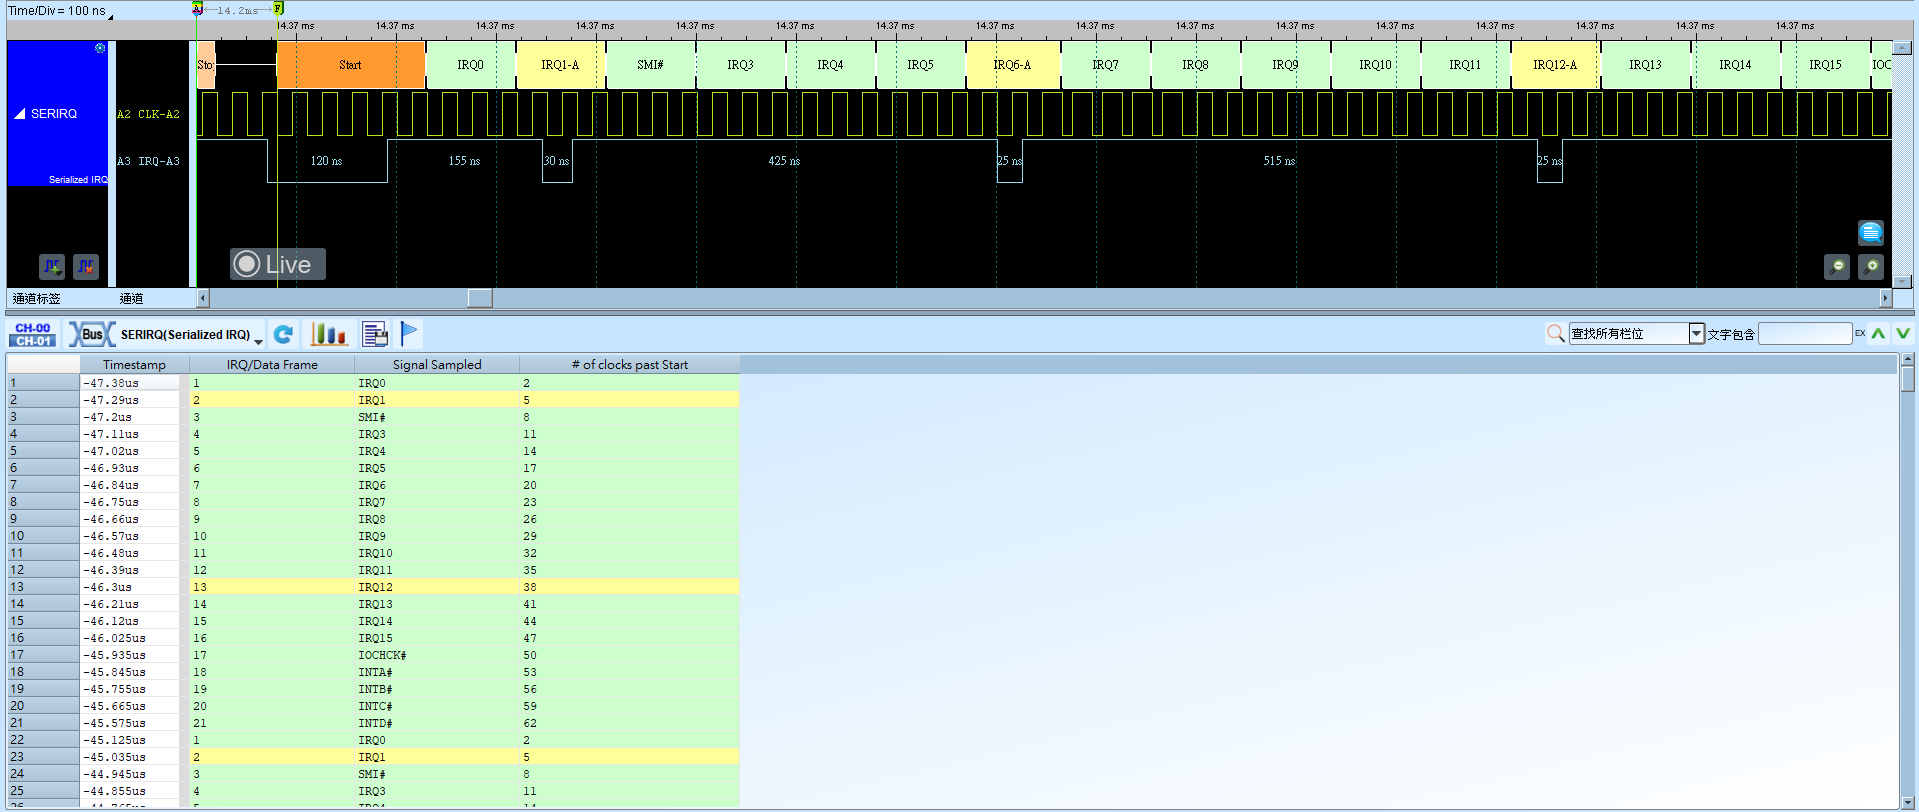Click the Signal Sampled column header

437,364
